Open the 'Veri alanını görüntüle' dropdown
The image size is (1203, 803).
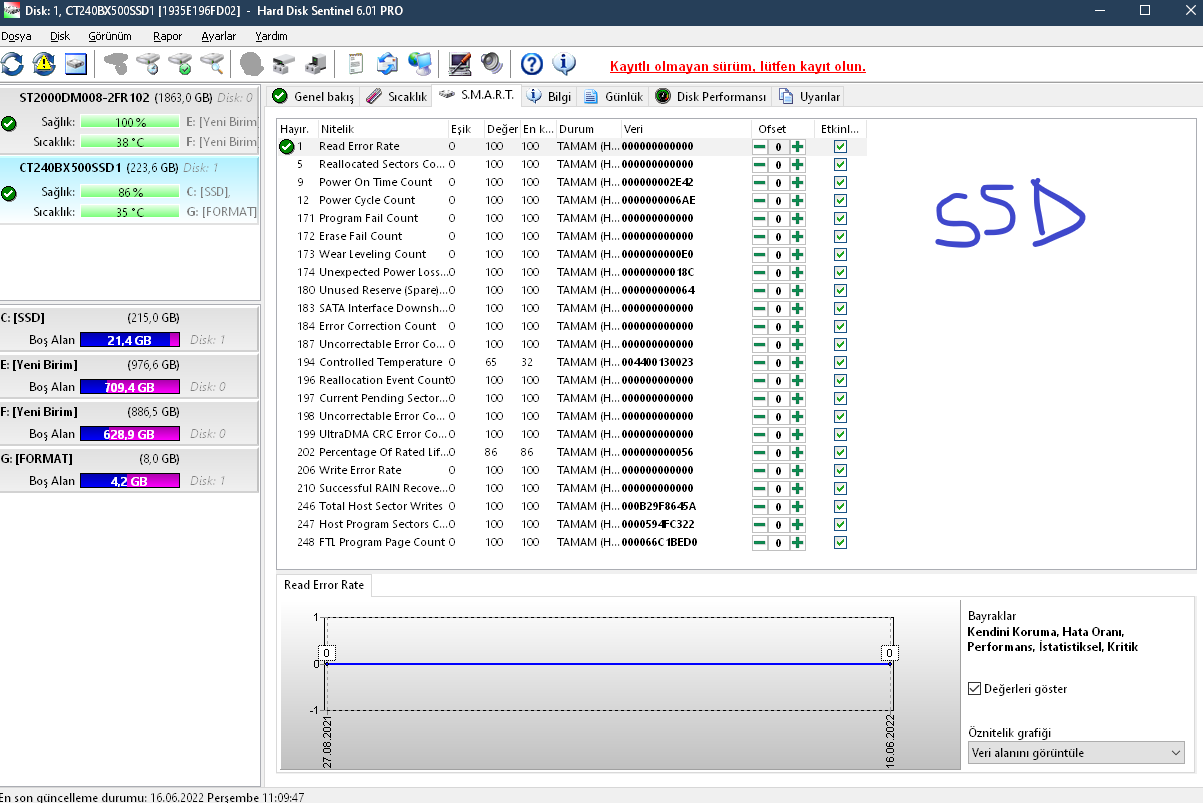1076,753
